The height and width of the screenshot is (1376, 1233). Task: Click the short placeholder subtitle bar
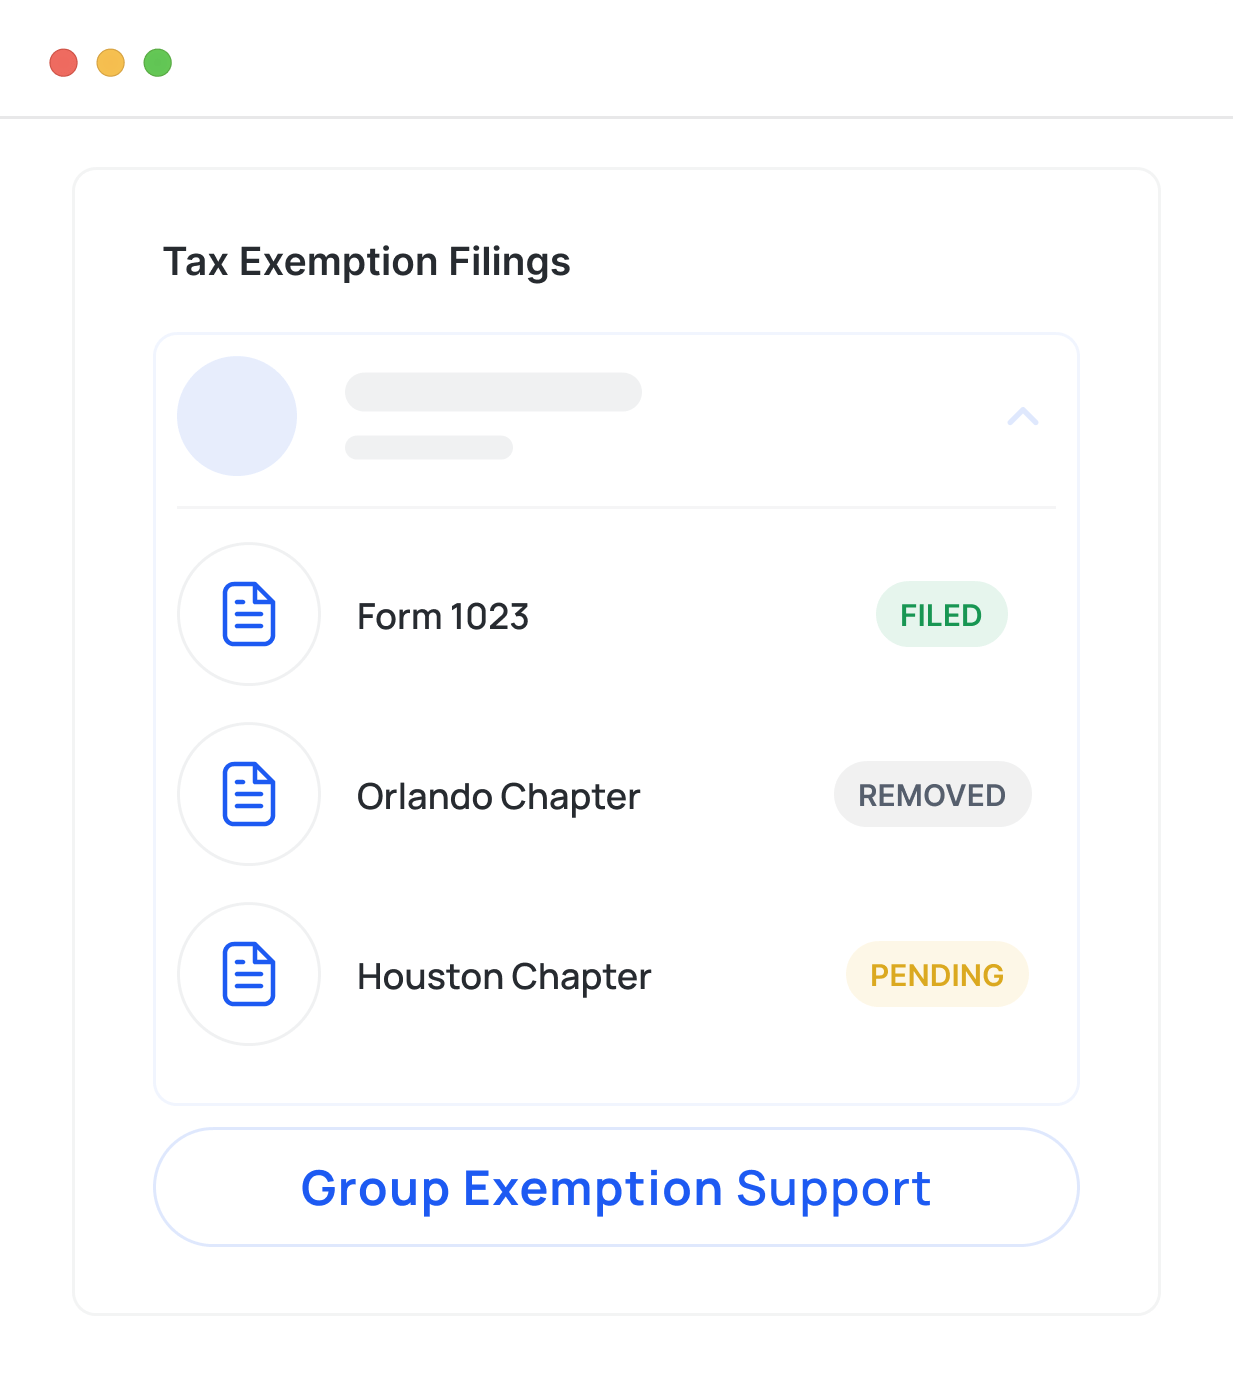pos(429,447)
